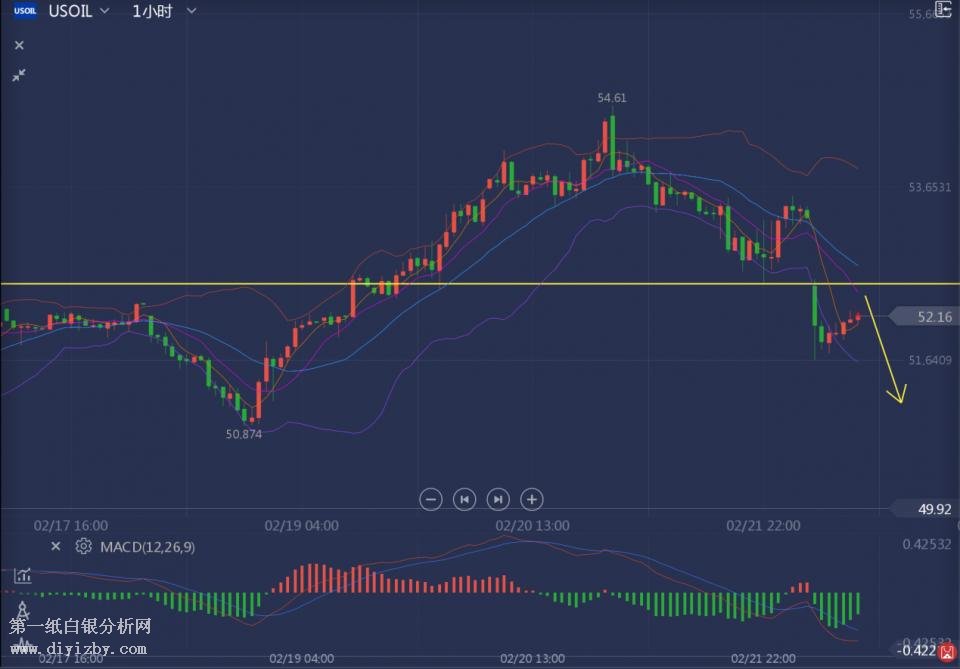Click the USOIL symbol logo badge
The height and width of the screenshot is (669, 960).
point(25,11)
